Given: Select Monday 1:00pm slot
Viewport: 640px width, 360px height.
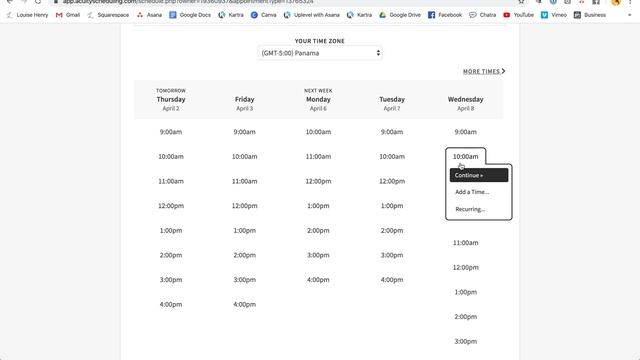Looking at the screenshot, I should [x=318, y=206].
